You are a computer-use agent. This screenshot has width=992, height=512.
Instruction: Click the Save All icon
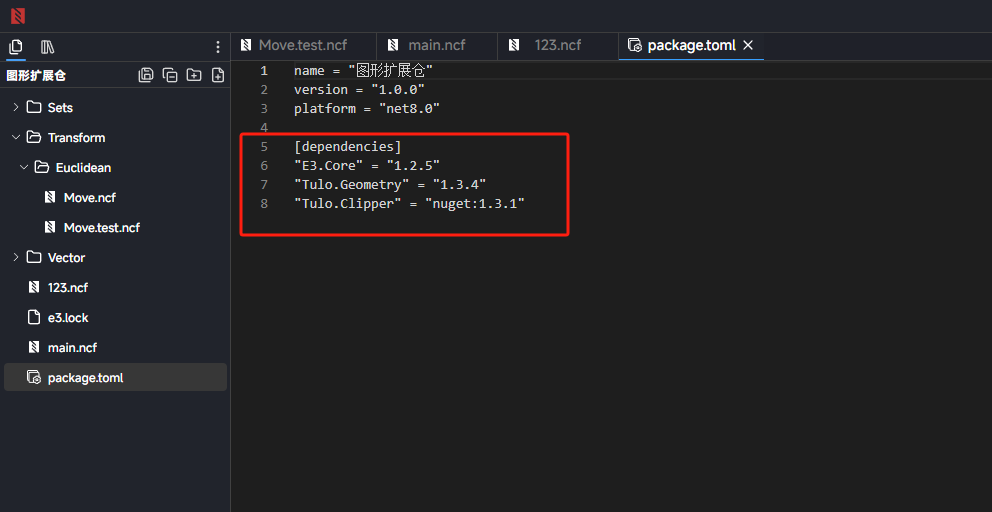(146, 75)
